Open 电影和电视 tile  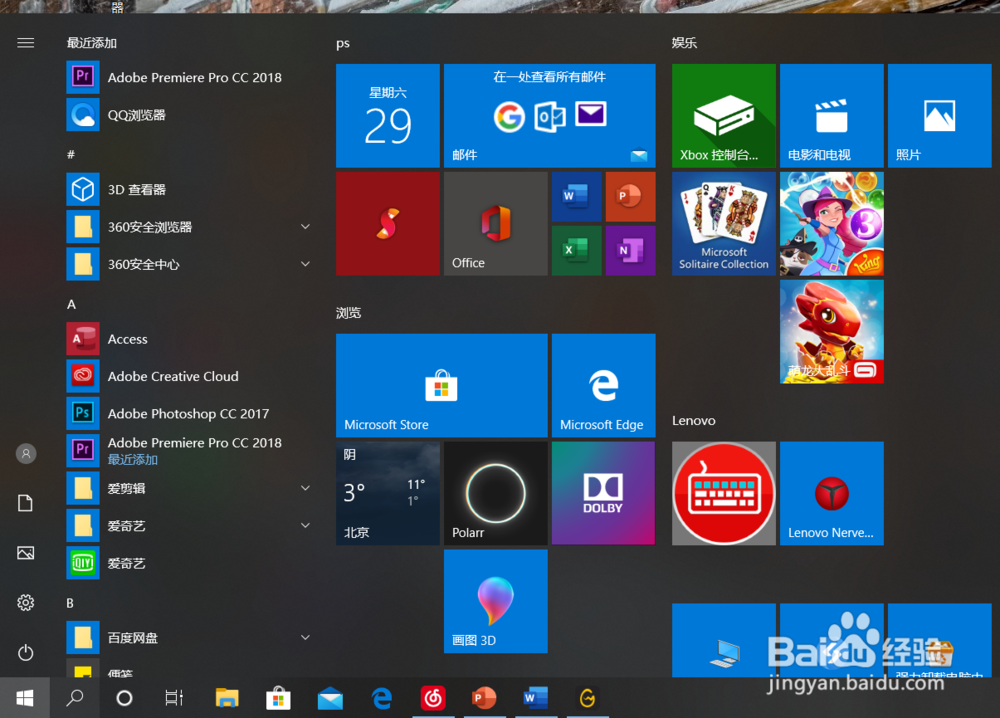[x=832, y=115]
